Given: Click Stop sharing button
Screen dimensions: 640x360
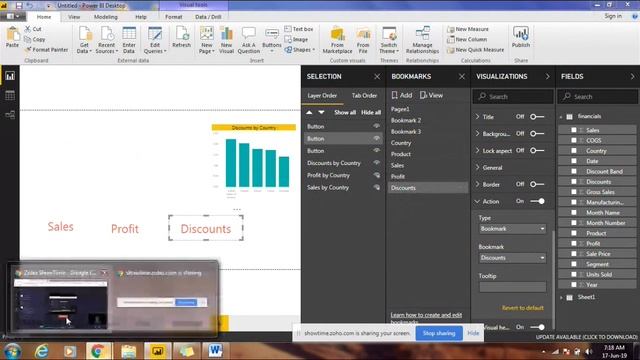Looking at the screenshot, I should pos(439,333).
